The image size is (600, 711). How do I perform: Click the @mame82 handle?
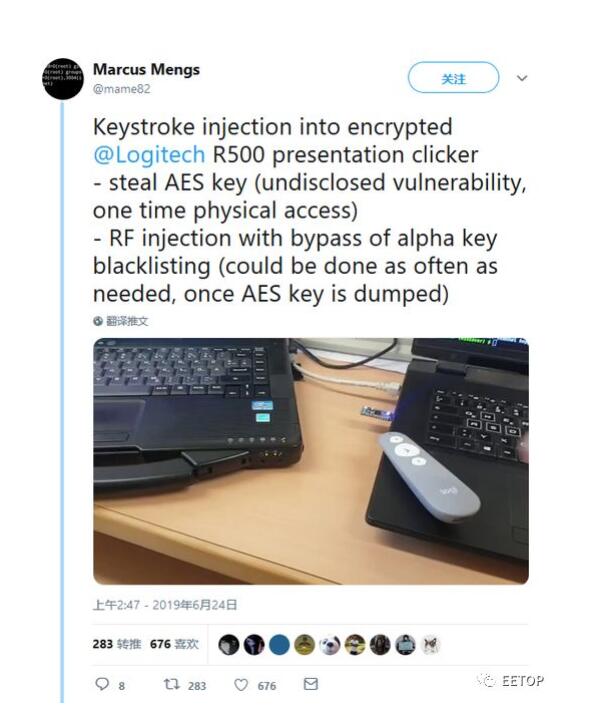click(122, 89)
